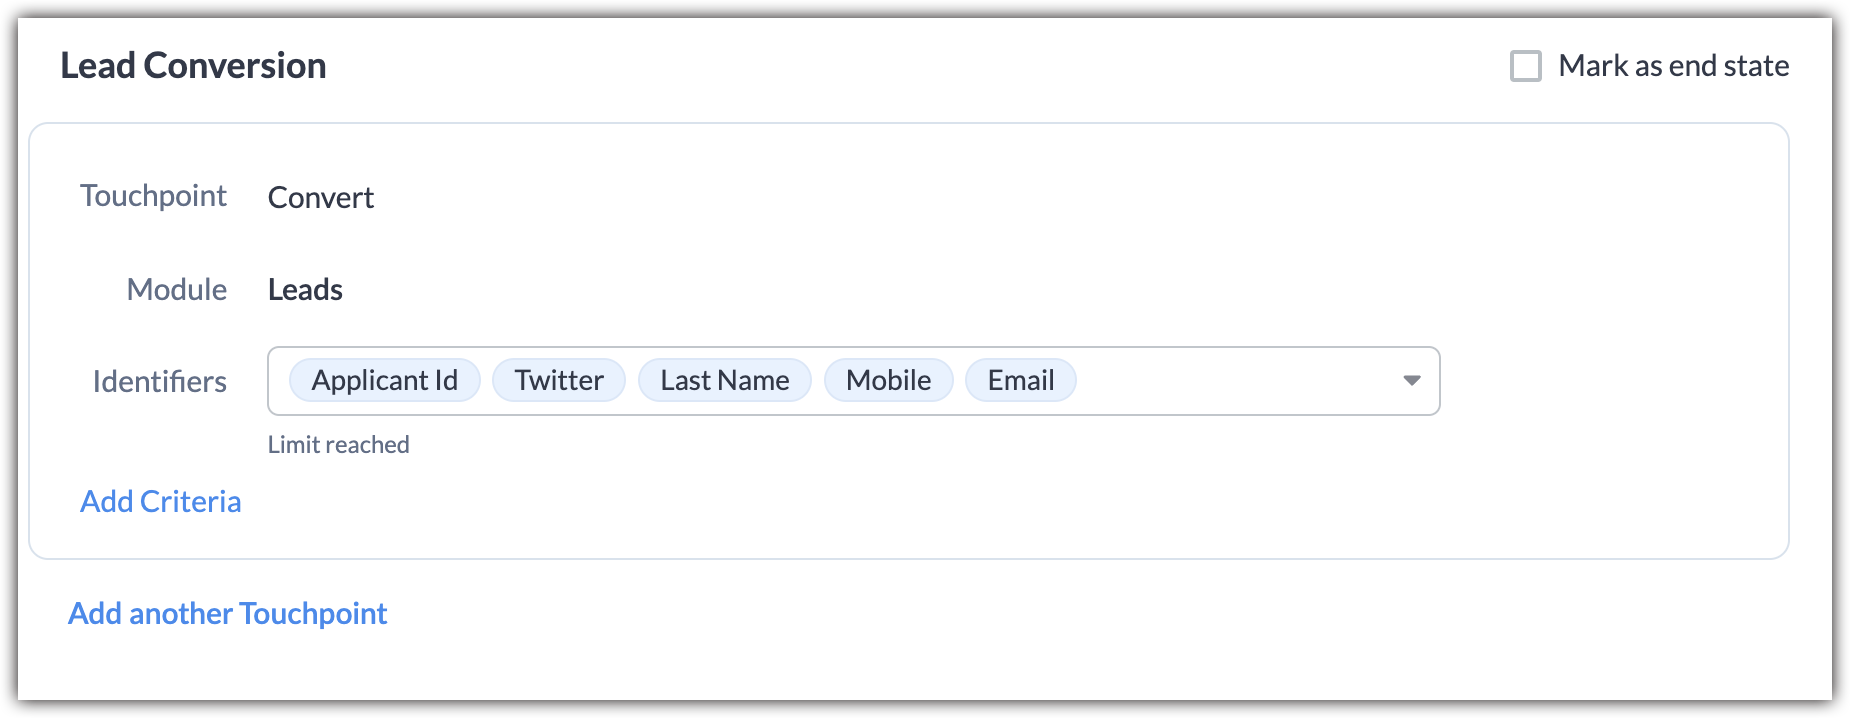Viewport: 1850px width, 718px height.
Task: Click the Identifiers field label
Action: (x=159, y=382)
